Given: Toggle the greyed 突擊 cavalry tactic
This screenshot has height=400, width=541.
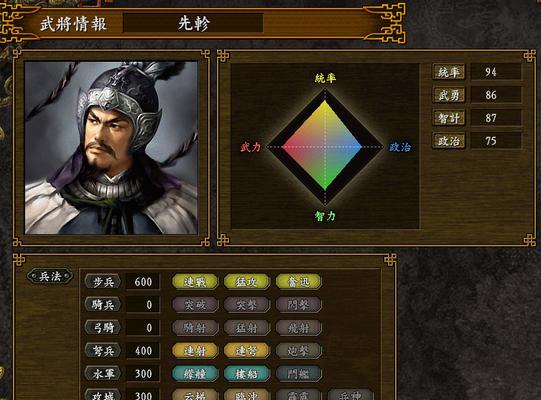Looking at the screenshot, I should pos(246,305).
